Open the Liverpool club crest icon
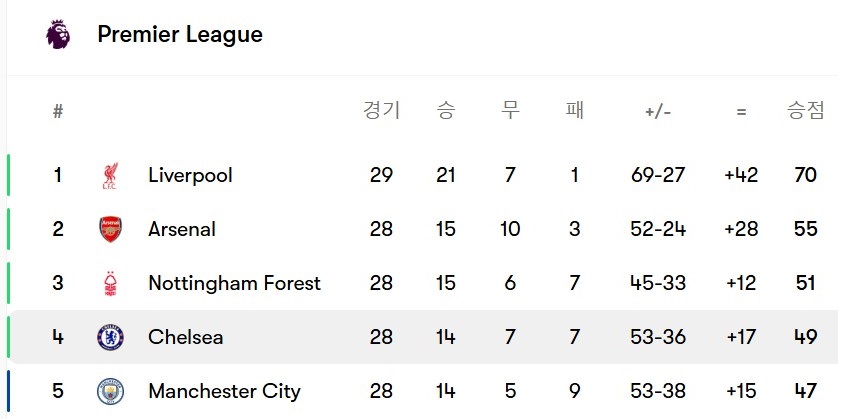This screenshot has width=841, height=419. [110, 176]
